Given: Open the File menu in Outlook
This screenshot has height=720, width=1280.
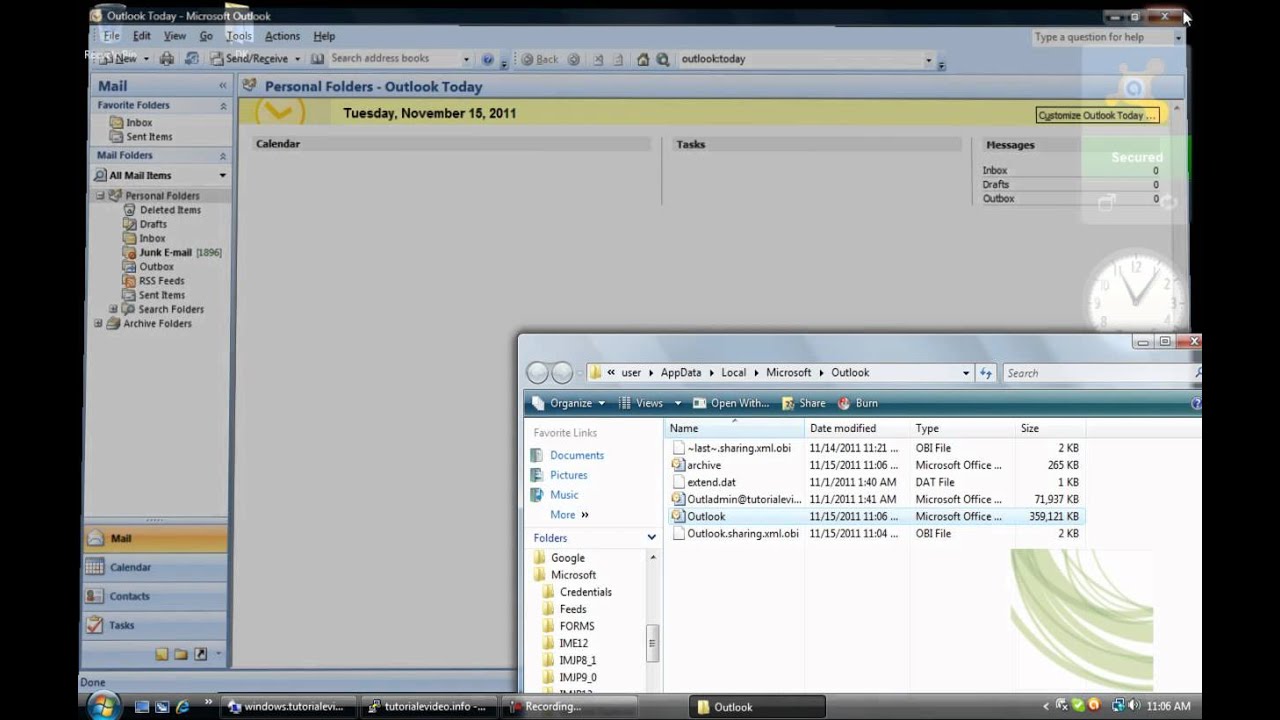Looking at the screenshot, I should 111,36.
